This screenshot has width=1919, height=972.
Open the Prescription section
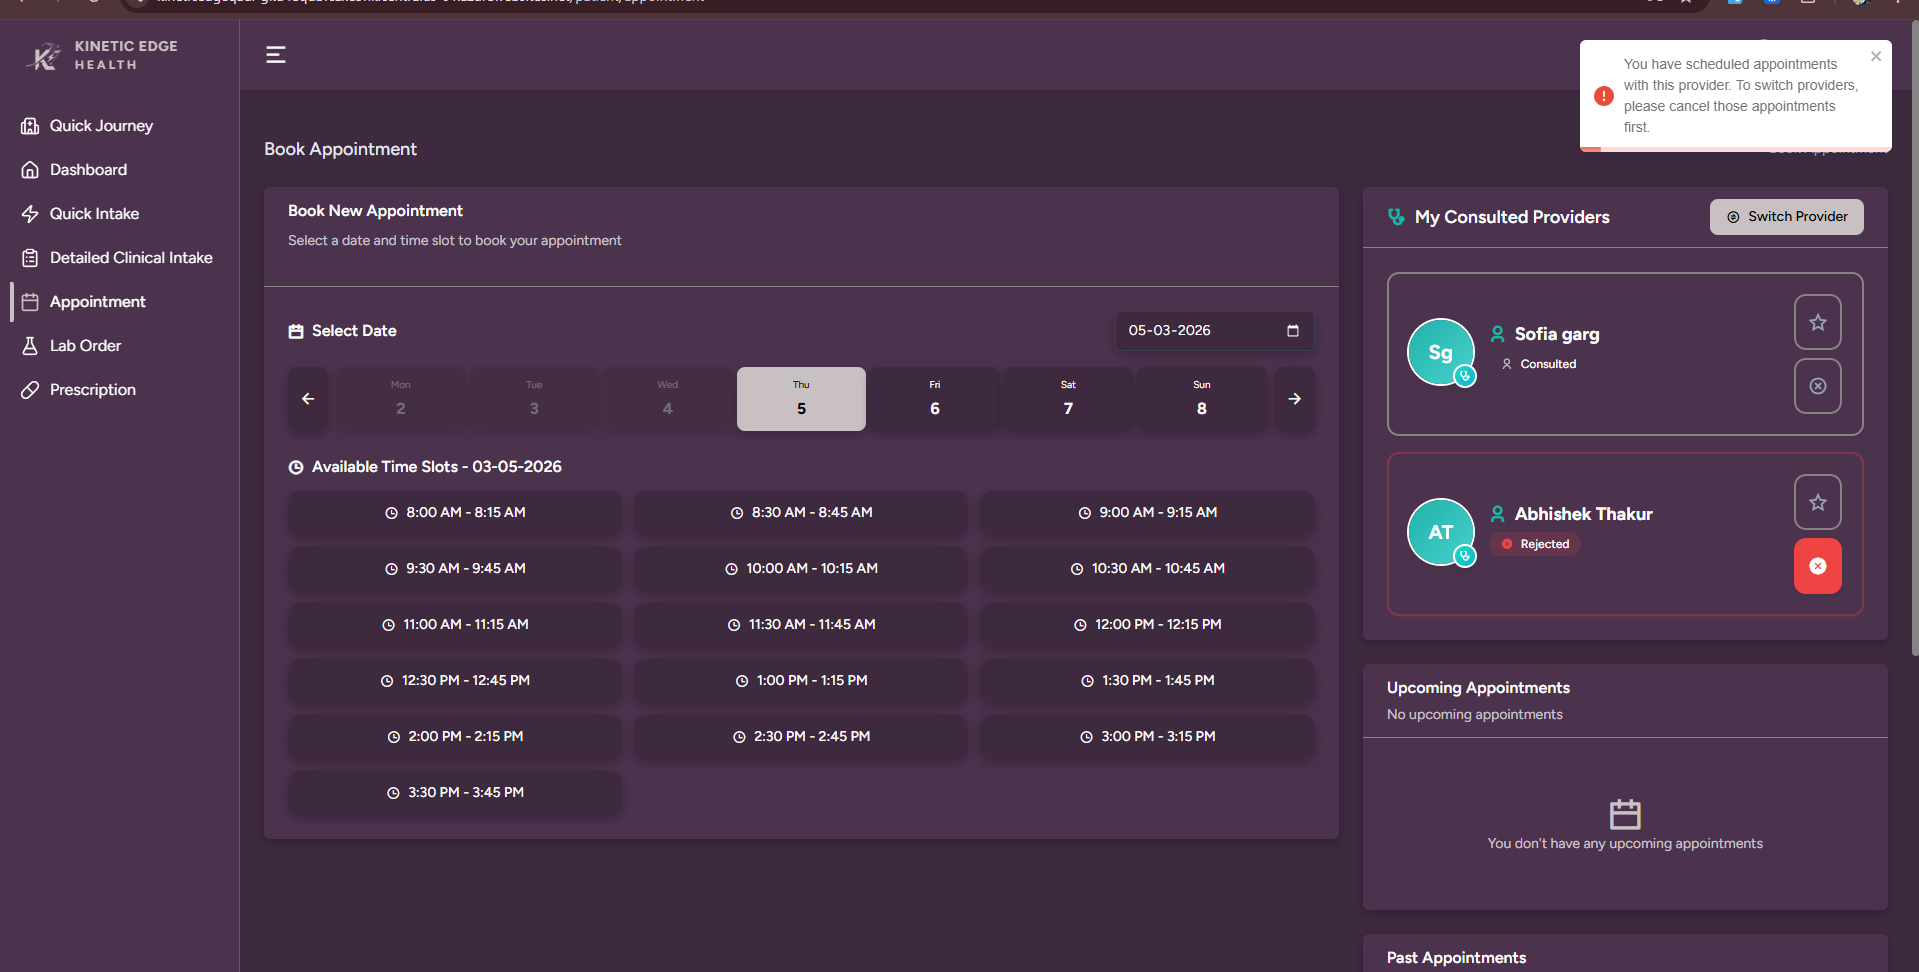coord(92,390)
